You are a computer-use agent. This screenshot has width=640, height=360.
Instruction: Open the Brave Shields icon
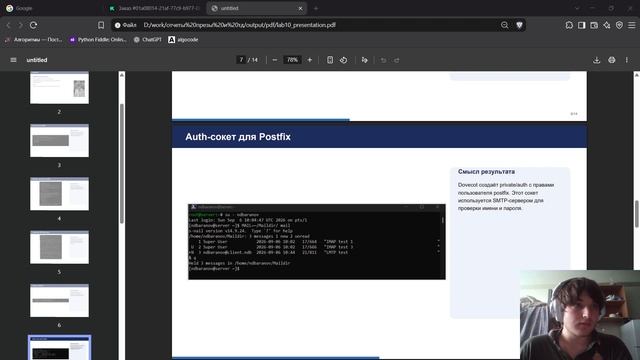(519, 25)
